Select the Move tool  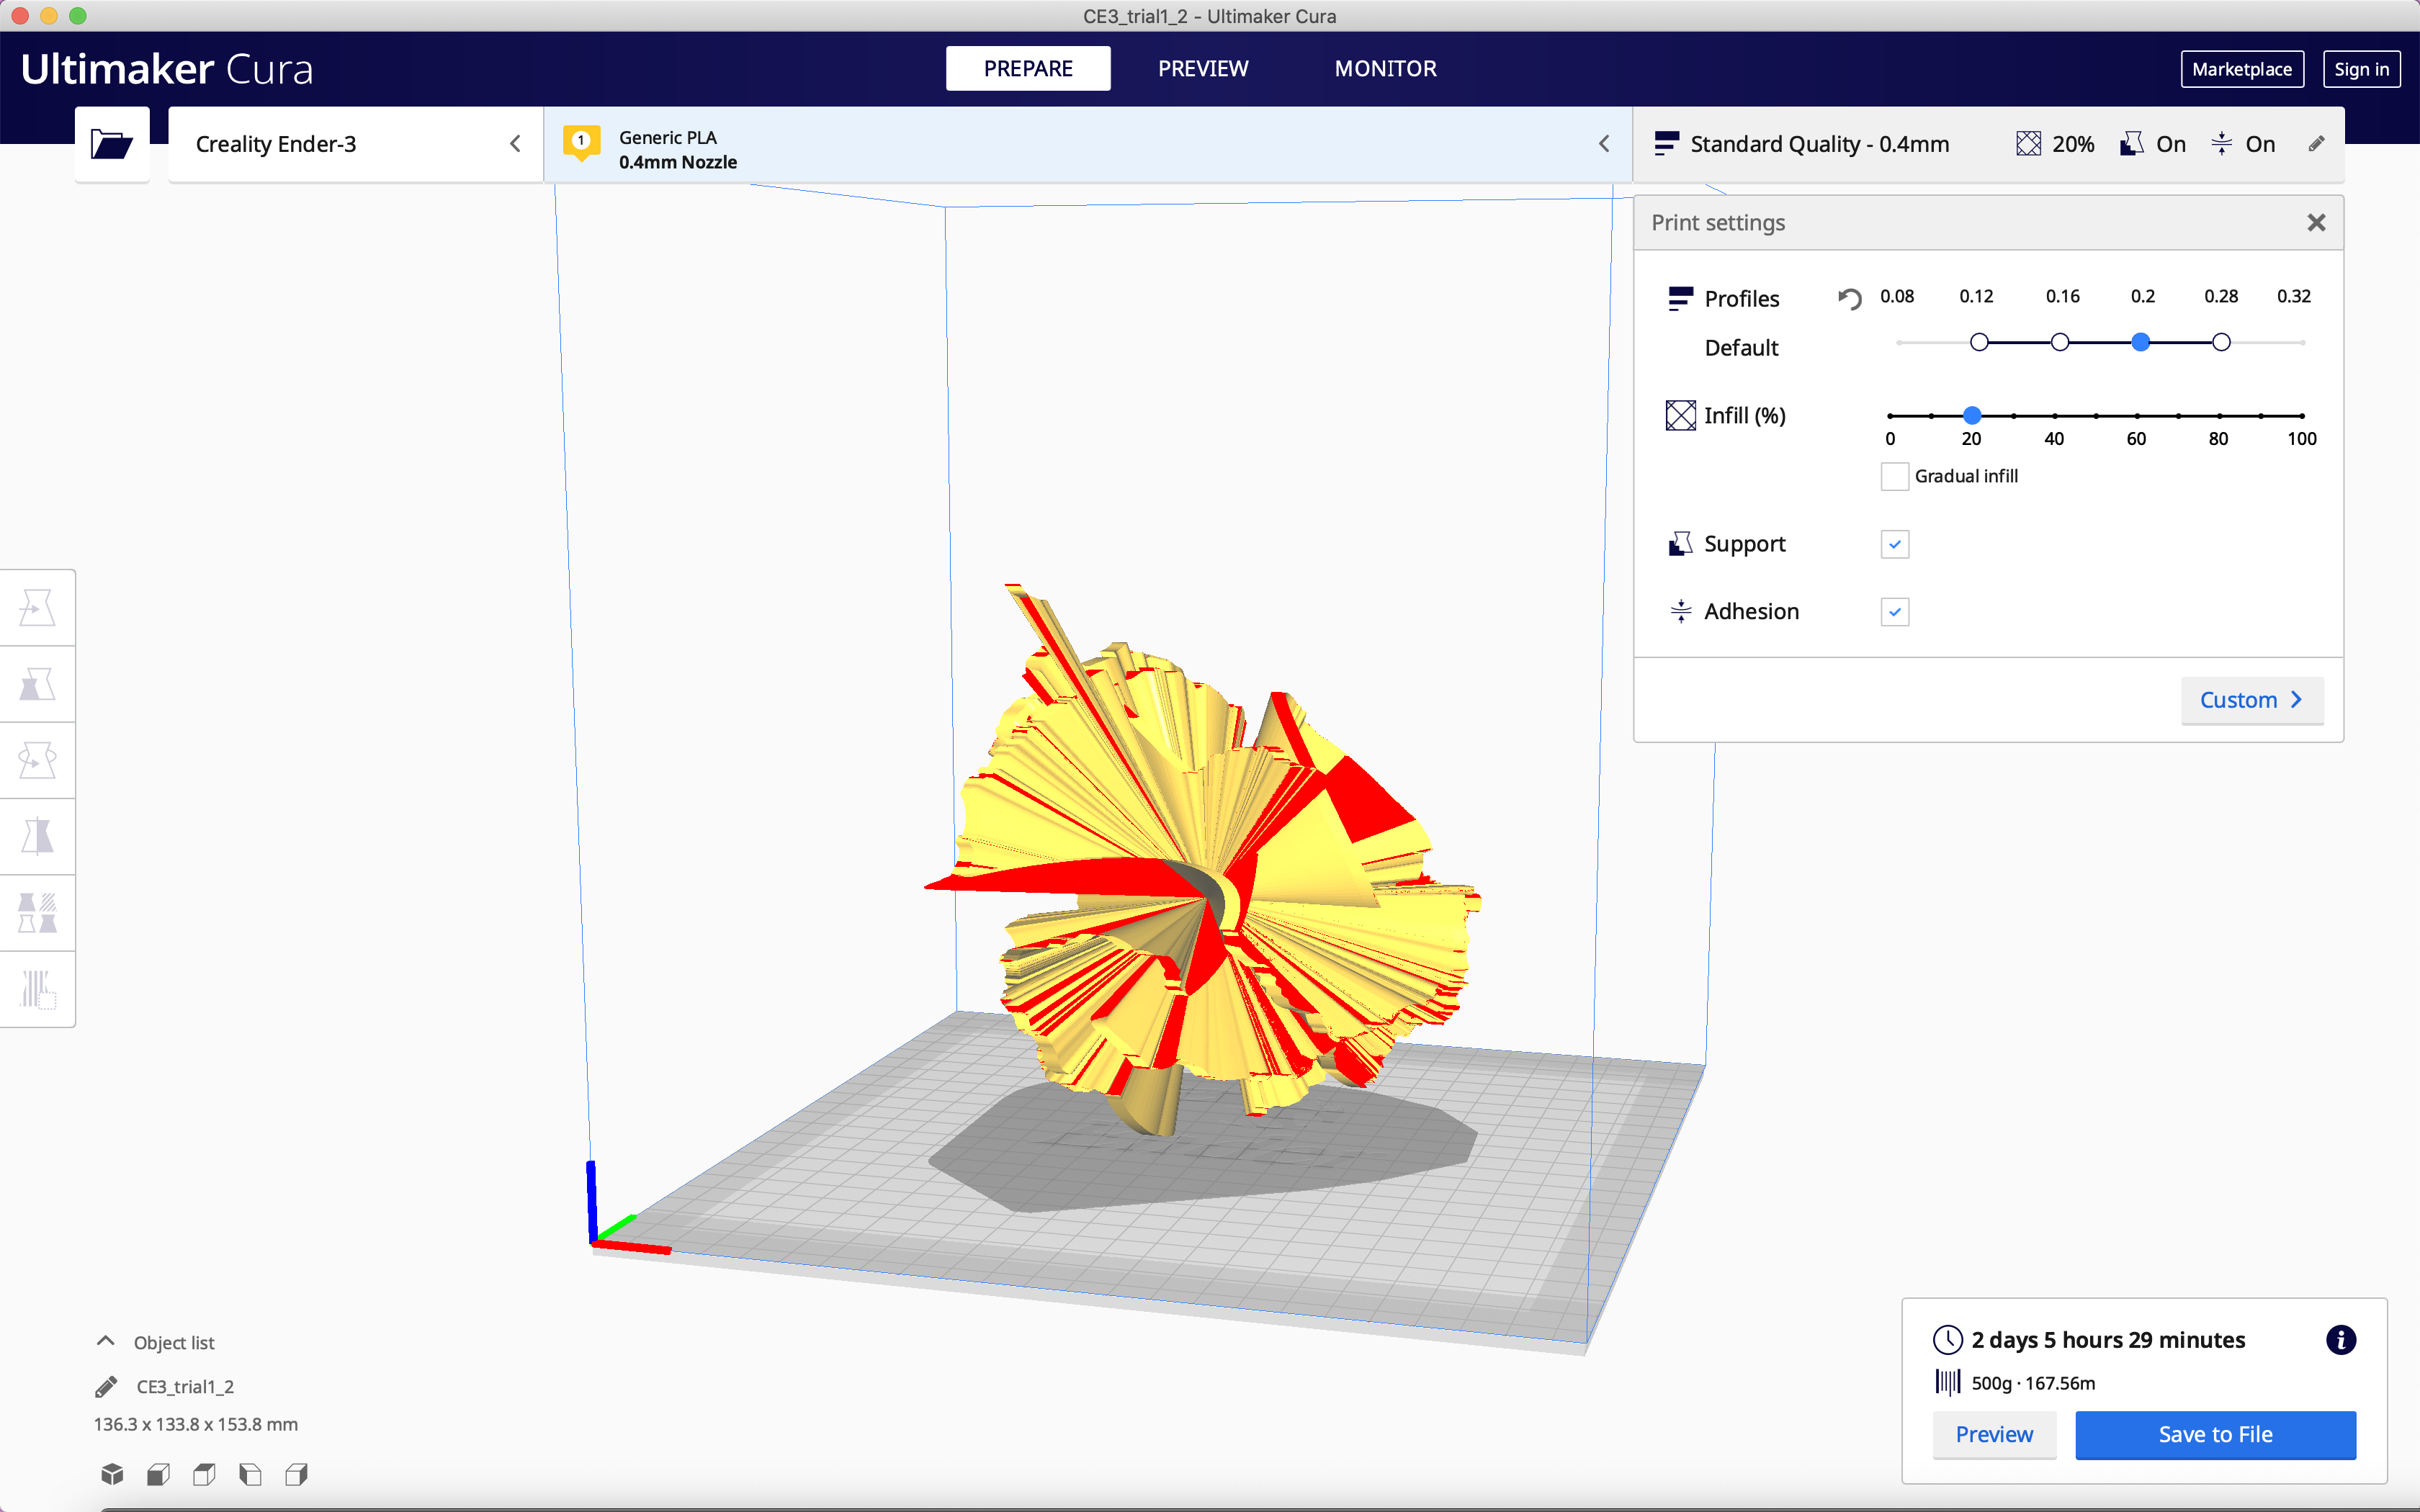[x=37, y=608]
